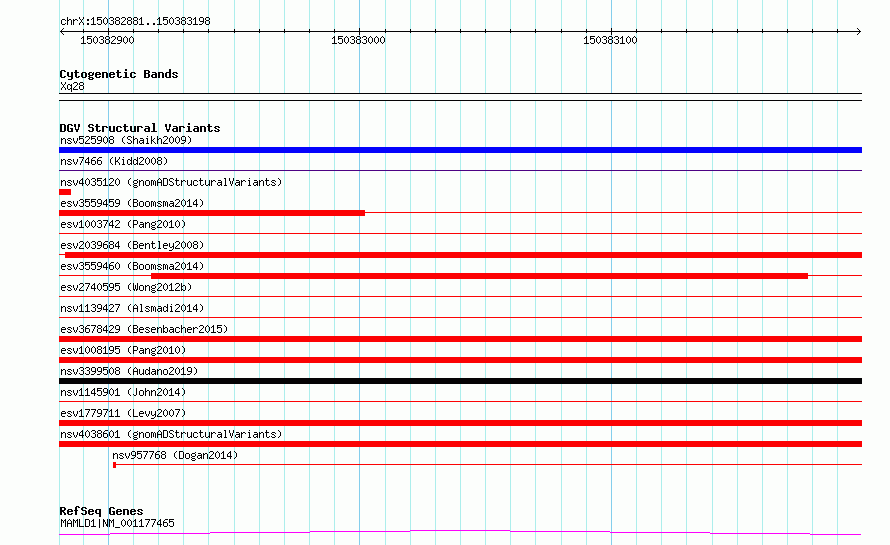The width and height of the screenshot is (890, 545).
Task: Select the red esv1008195 variant bar
Action: [460, 360]
